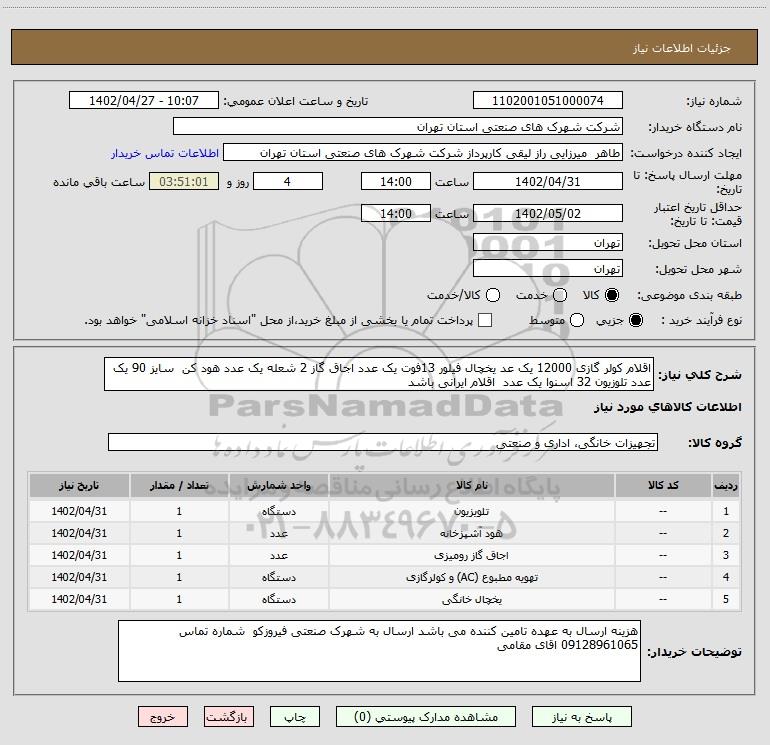Click row number 3 in the ردیف column

click(x=726, y=555)
